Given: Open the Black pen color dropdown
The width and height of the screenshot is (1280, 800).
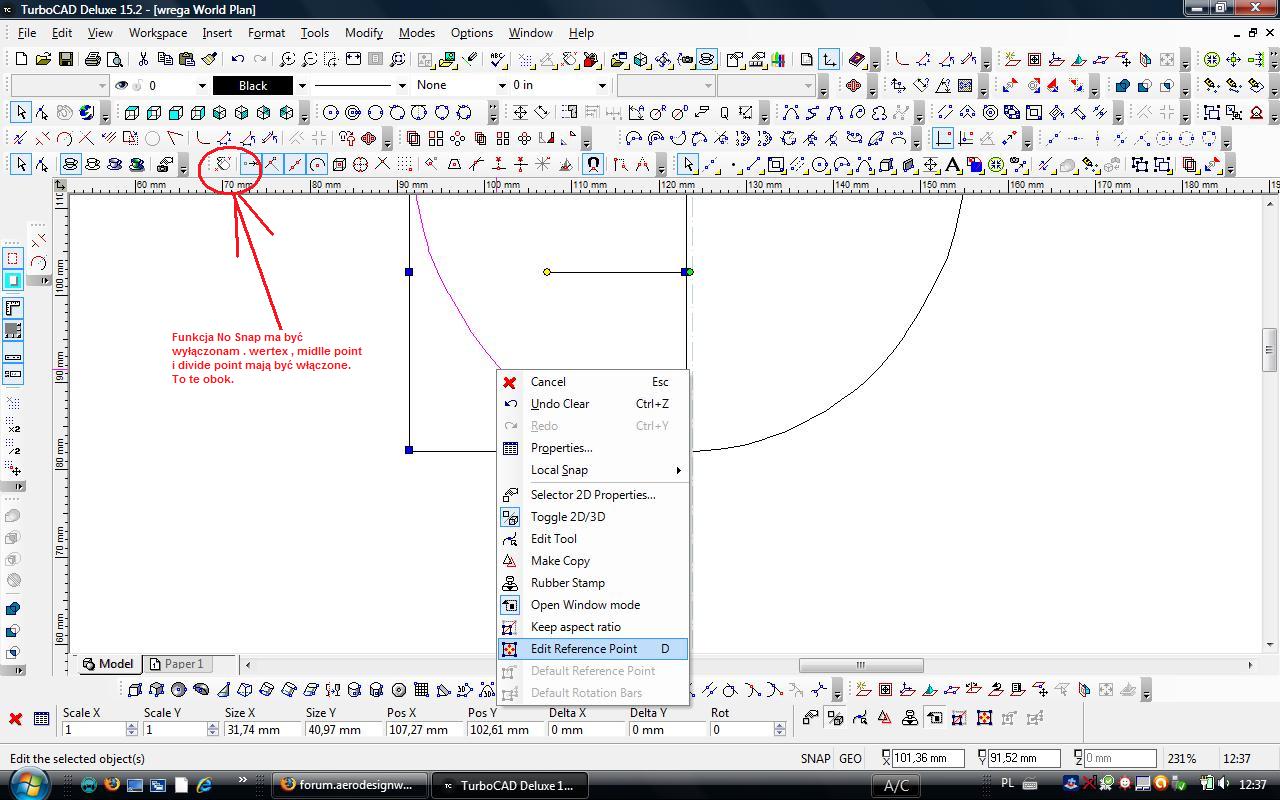Looking at the screenshot, I should coord(302,86).
